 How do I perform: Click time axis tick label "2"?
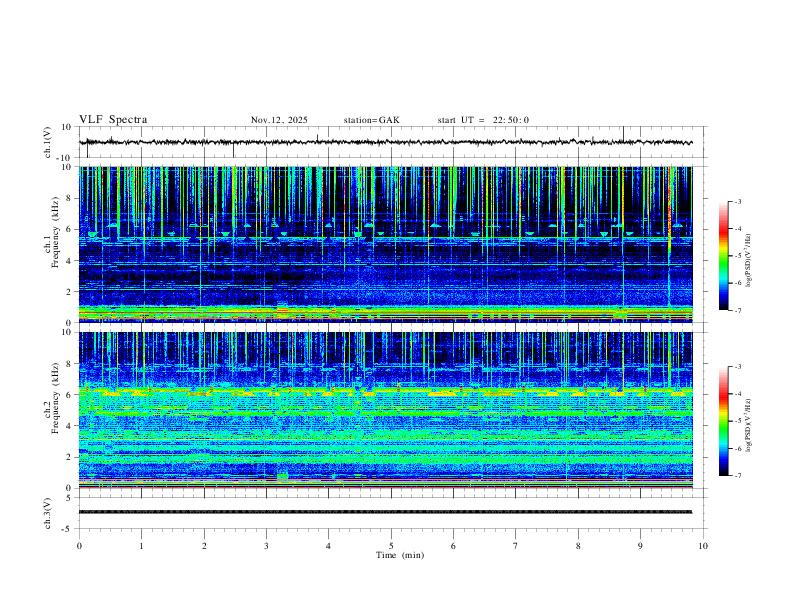pyautogui.click(x=204, y=546)
